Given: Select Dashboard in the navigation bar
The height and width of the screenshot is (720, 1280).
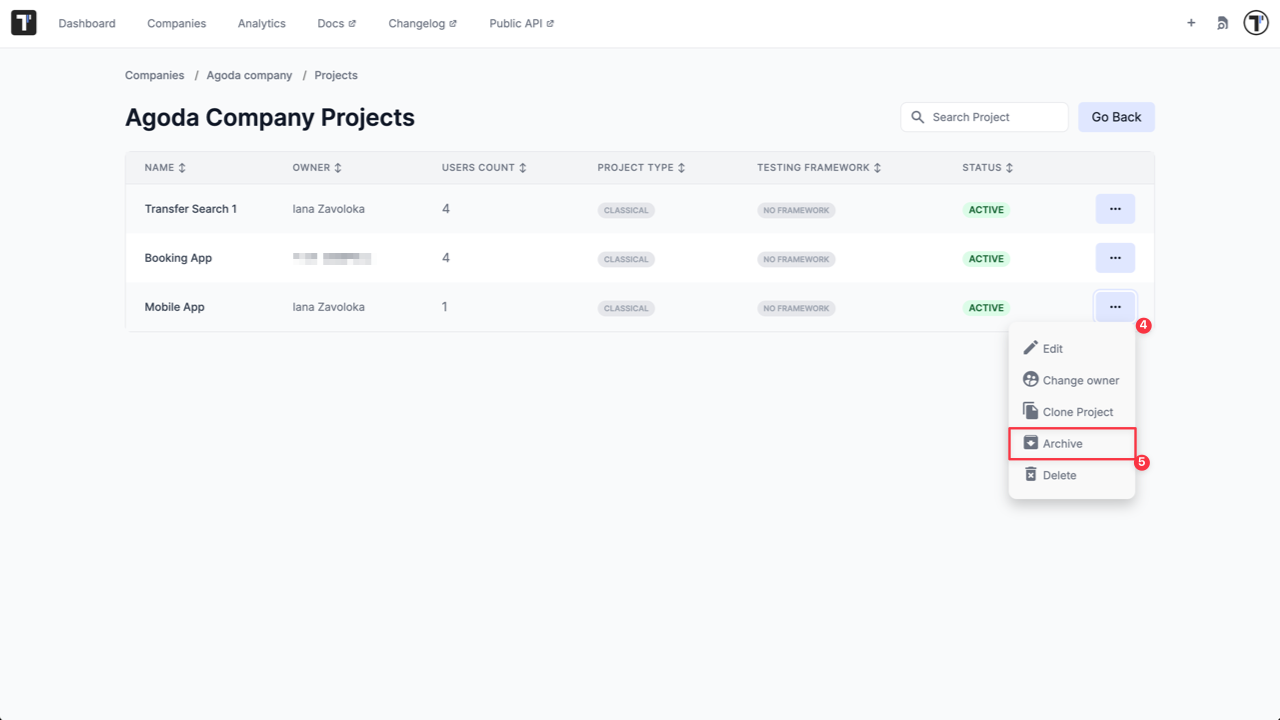Looking at the screenshot, I should tap(87, 22).
